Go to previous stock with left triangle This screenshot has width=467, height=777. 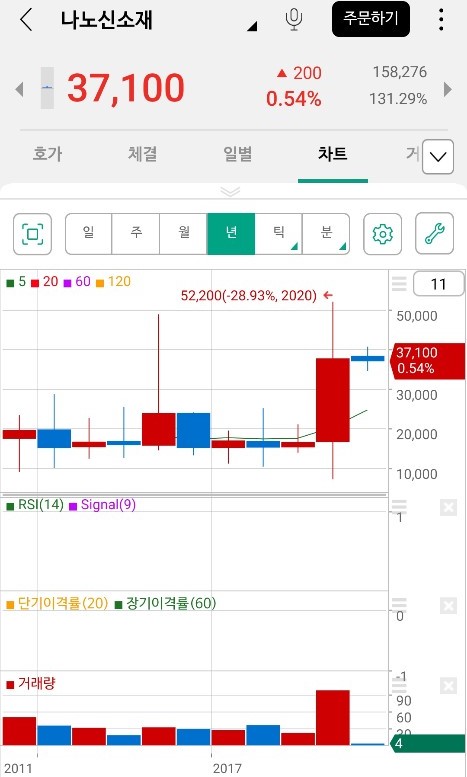point(19,89)
